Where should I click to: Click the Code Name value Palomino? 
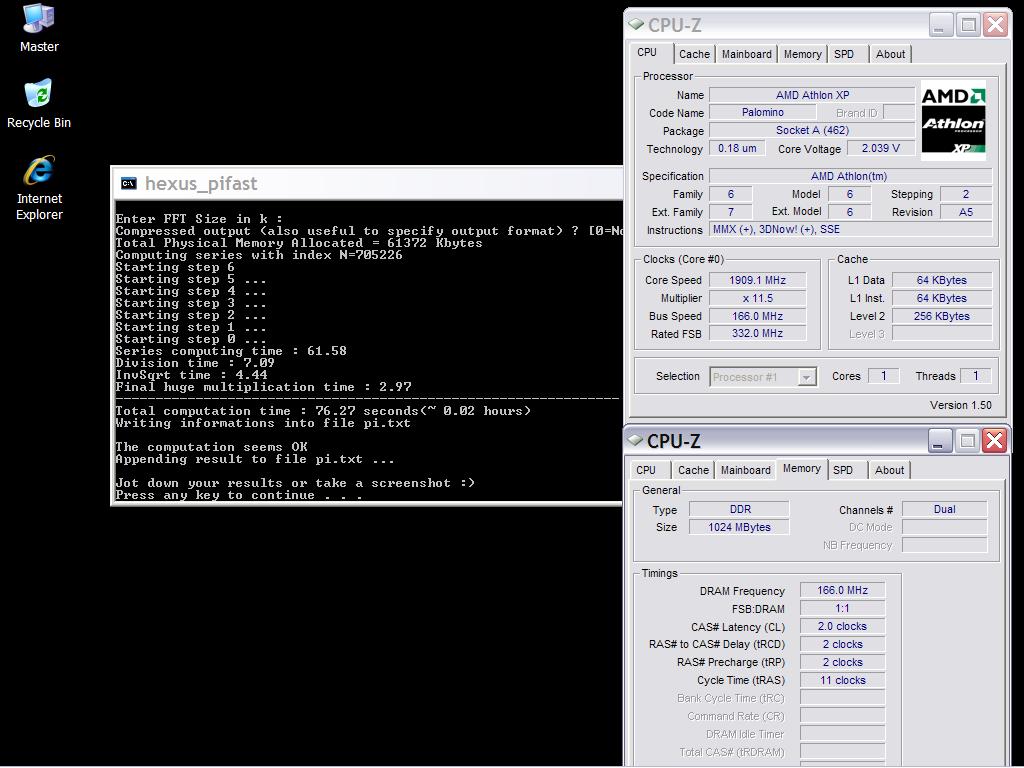763,112
